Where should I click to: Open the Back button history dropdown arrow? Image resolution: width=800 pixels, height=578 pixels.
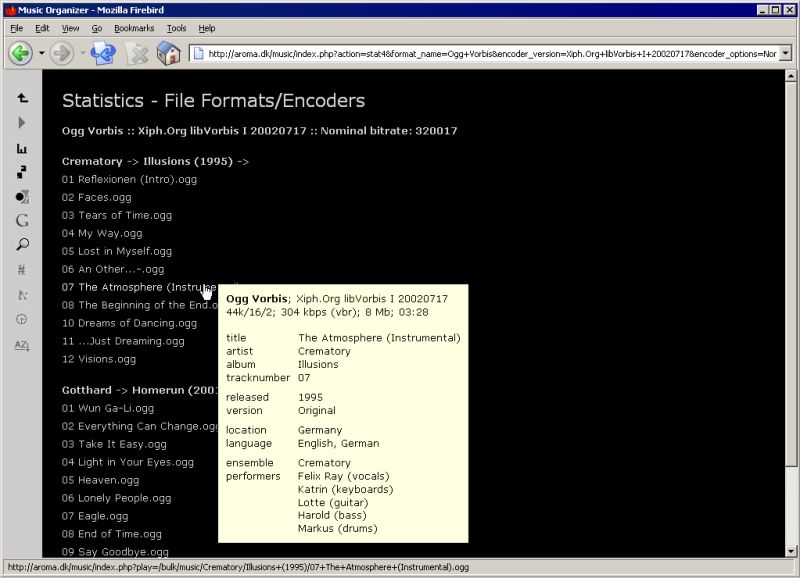pyautogui.click(x=41, y=53)
